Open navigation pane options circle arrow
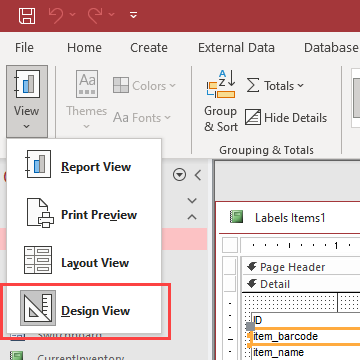The width and height of the screenshot is (360, 360). click(179, 175)
